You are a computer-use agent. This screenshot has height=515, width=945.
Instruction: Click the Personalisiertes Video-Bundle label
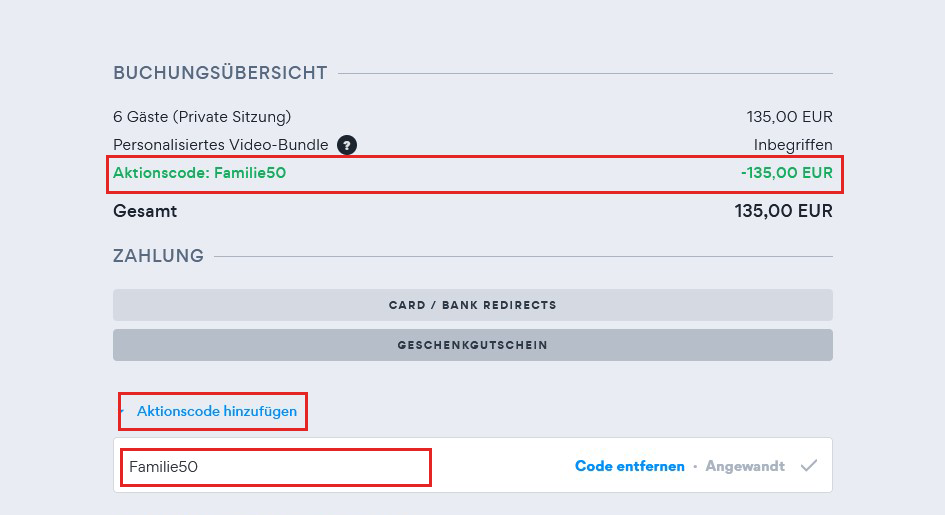(220, 145)
